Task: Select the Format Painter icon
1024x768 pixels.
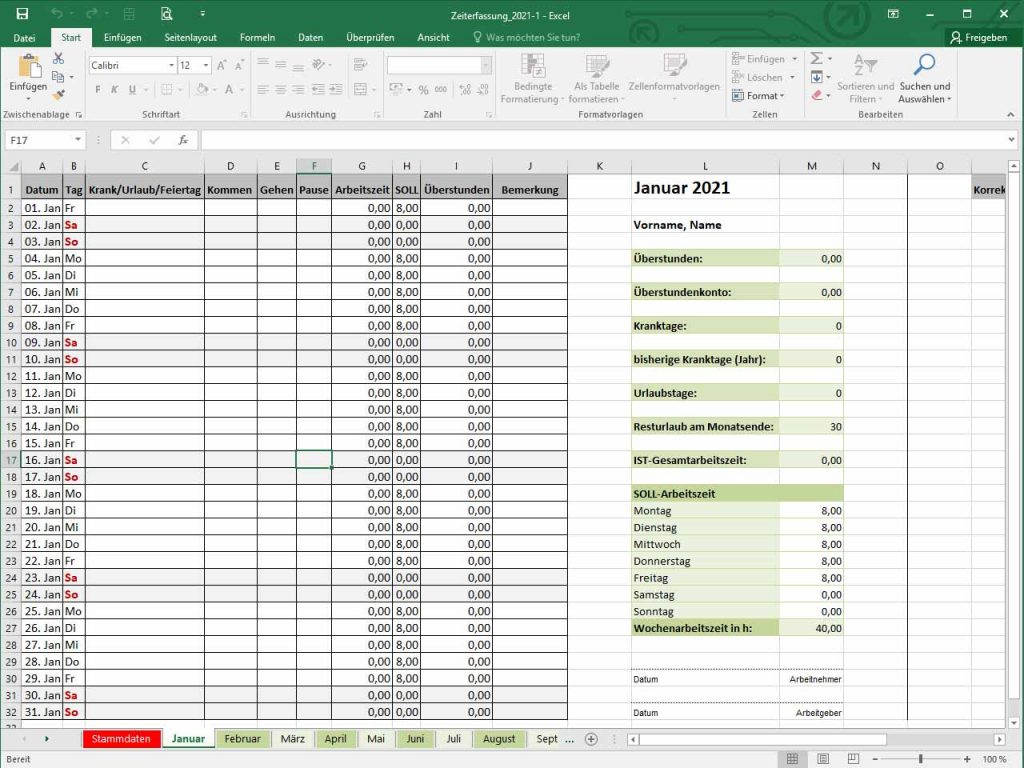Action: coord(58,93)
